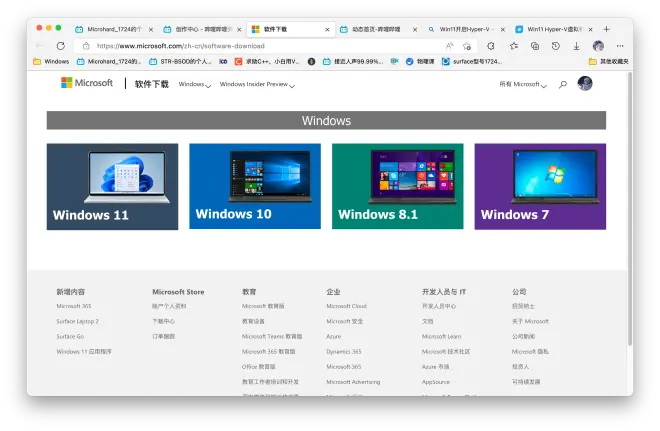Viewport: 660px width, 431px height.
Task: Open Read aloud from the address bar
Action: 449,46
